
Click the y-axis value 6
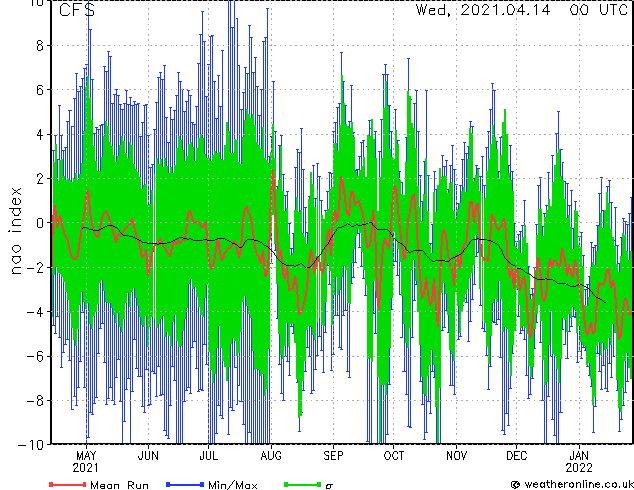(40, 90)
